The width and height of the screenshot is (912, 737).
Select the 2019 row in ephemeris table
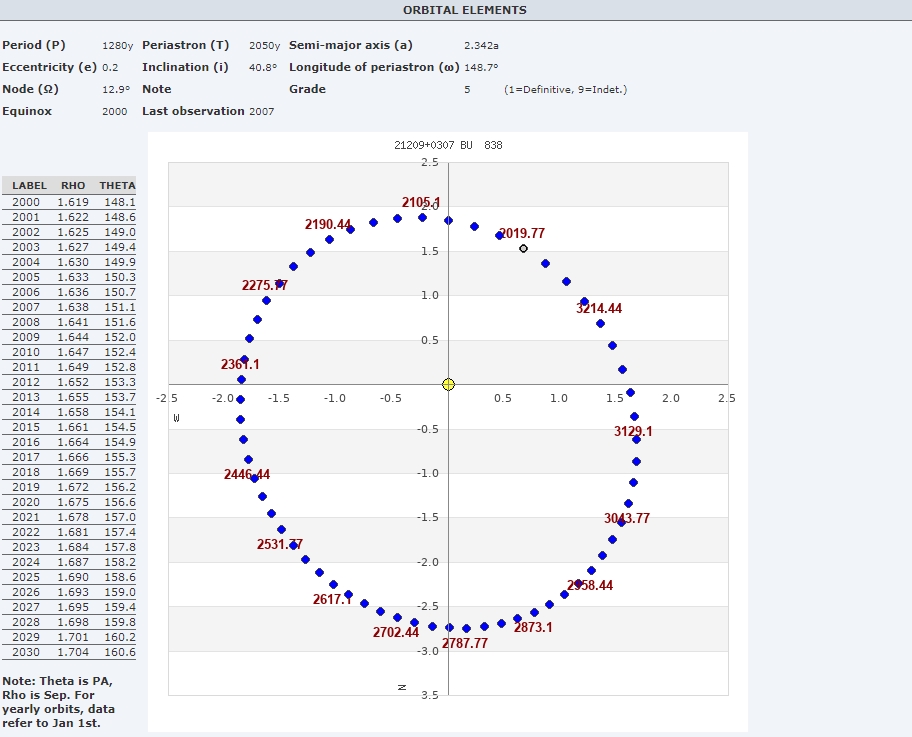68,487
